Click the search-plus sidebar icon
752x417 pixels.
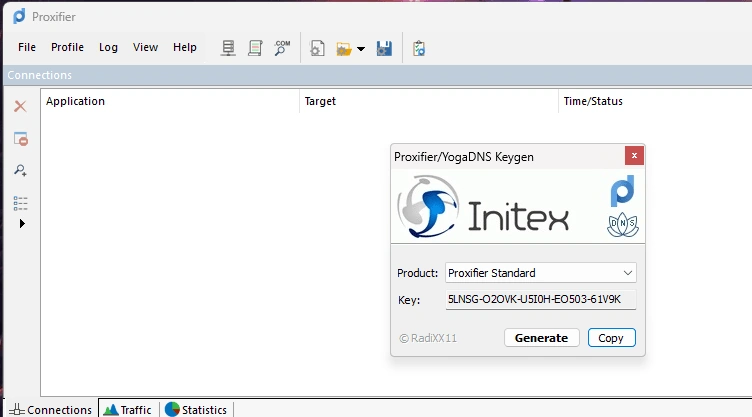point(20,170)
